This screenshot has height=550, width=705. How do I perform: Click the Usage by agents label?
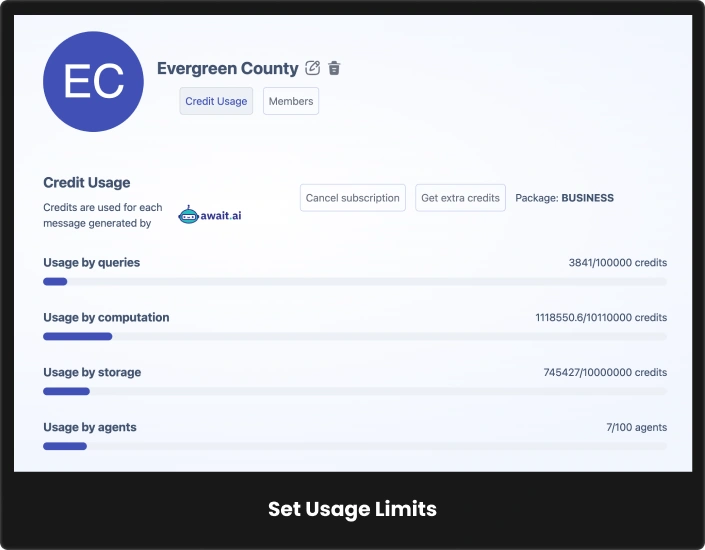(x=90, y=427)
